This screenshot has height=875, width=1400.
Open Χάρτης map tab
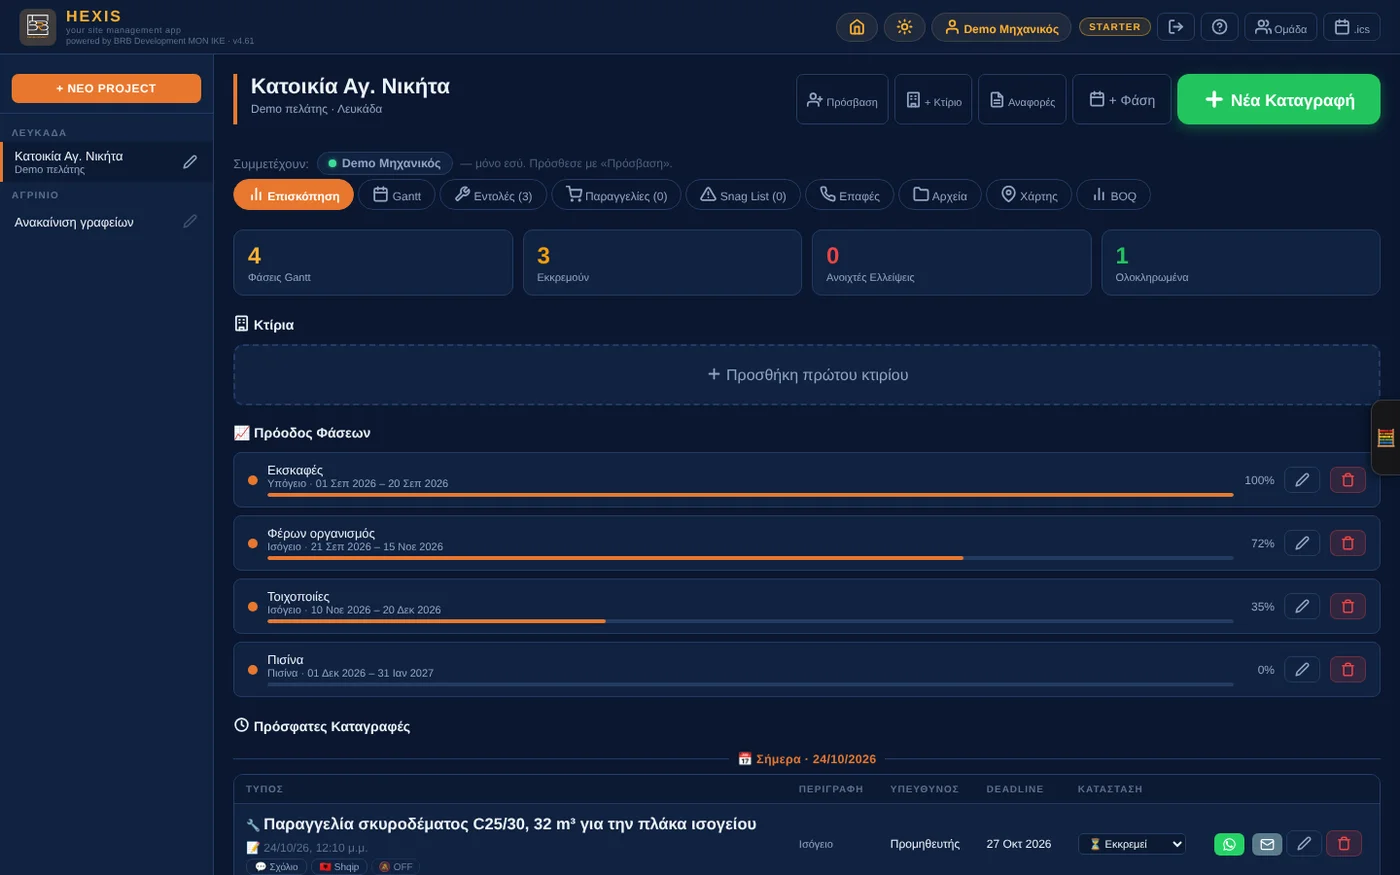point(1029,195)
